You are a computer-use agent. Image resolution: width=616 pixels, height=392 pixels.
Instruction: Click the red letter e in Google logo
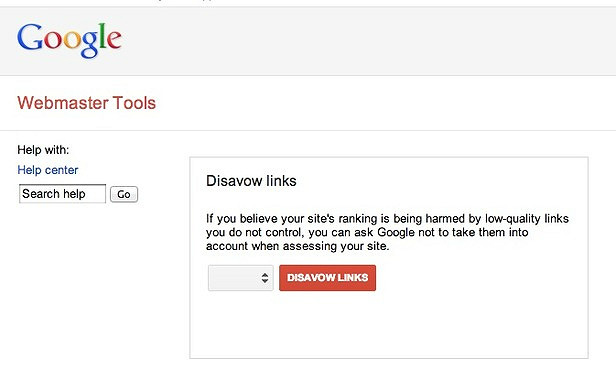tap(114, 39)
